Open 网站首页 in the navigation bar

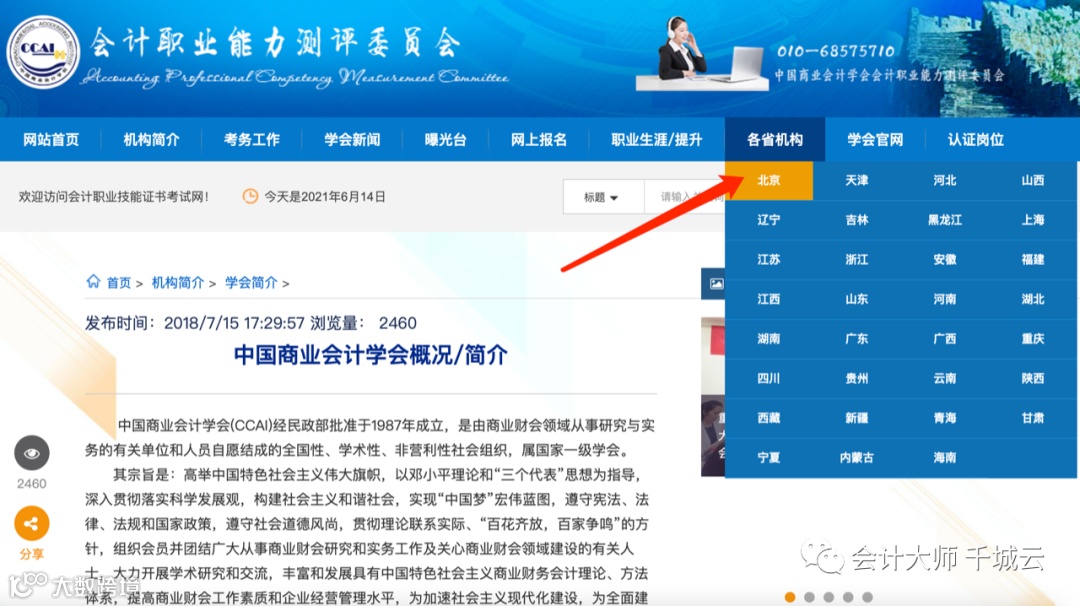tap(51, 140)
